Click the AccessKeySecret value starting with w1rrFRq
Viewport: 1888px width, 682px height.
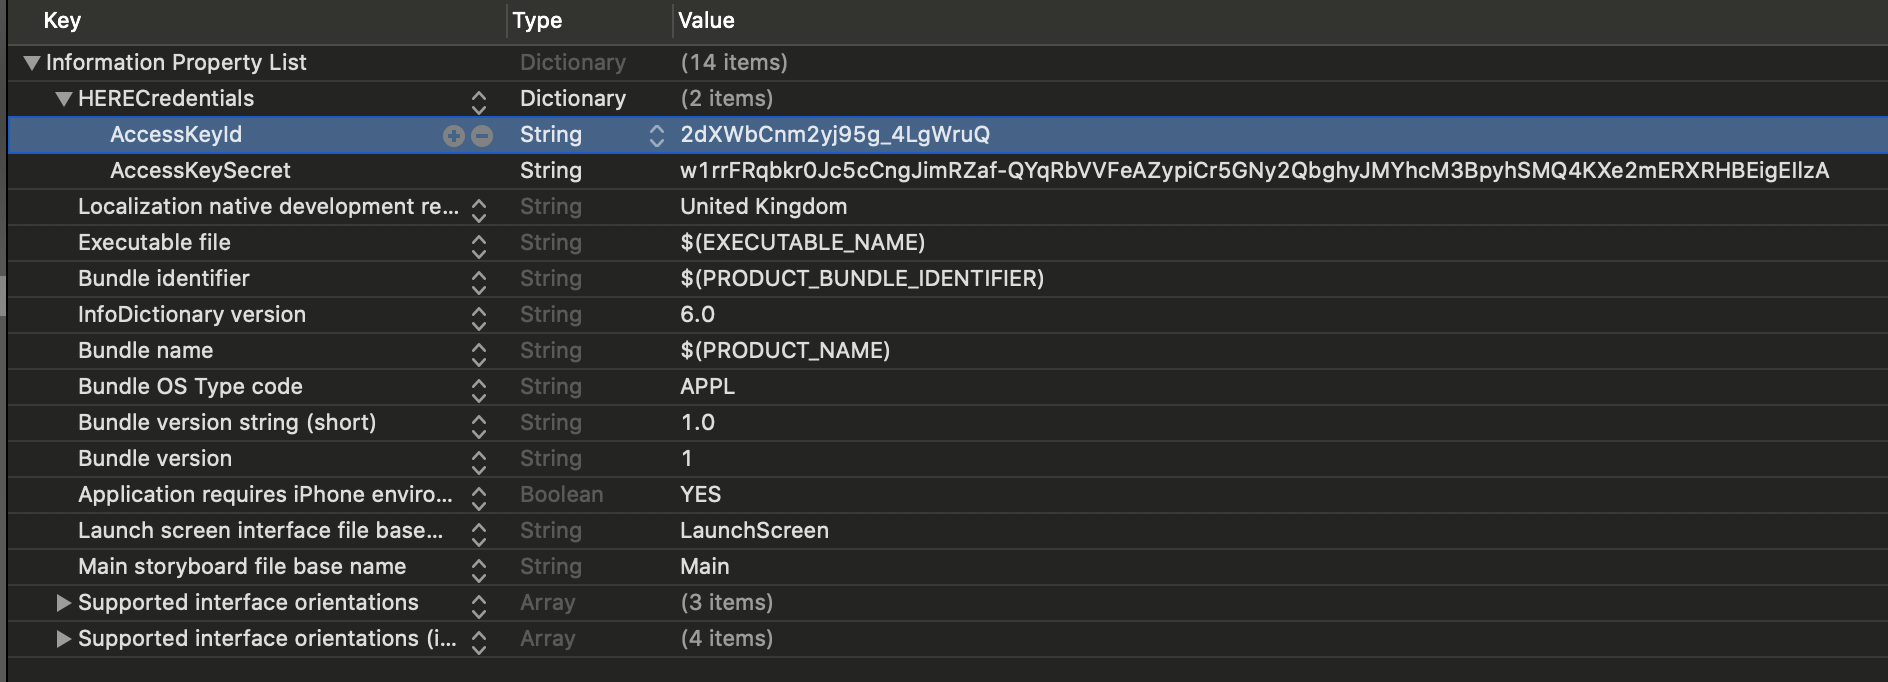click(1255, 171)
